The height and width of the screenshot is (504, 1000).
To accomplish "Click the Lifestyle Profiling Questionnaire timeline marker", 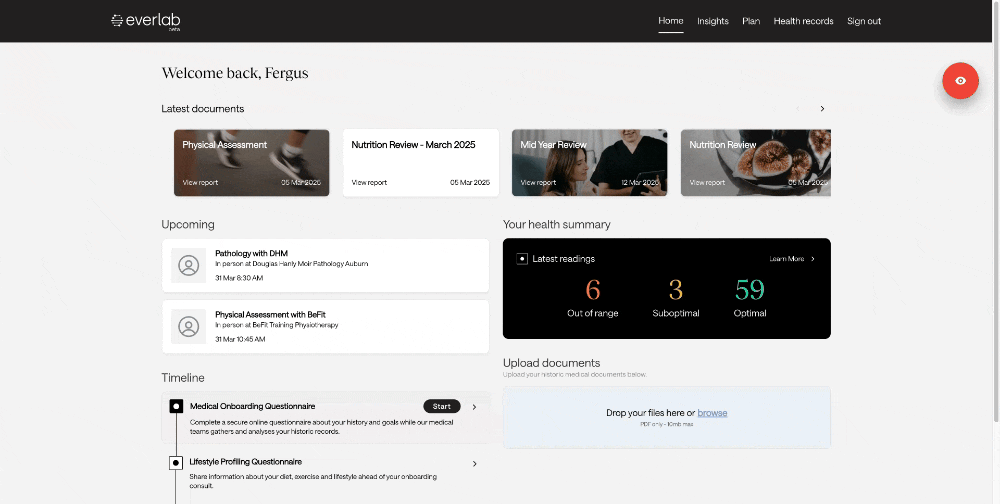I will click(176, 462).
